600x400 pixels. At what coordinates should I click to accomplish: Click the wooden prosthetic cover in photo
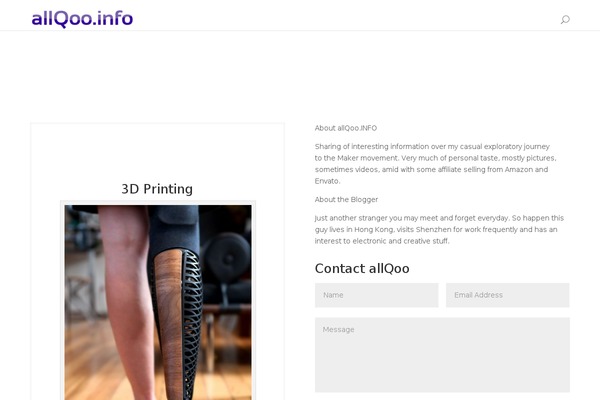point(169,322)
